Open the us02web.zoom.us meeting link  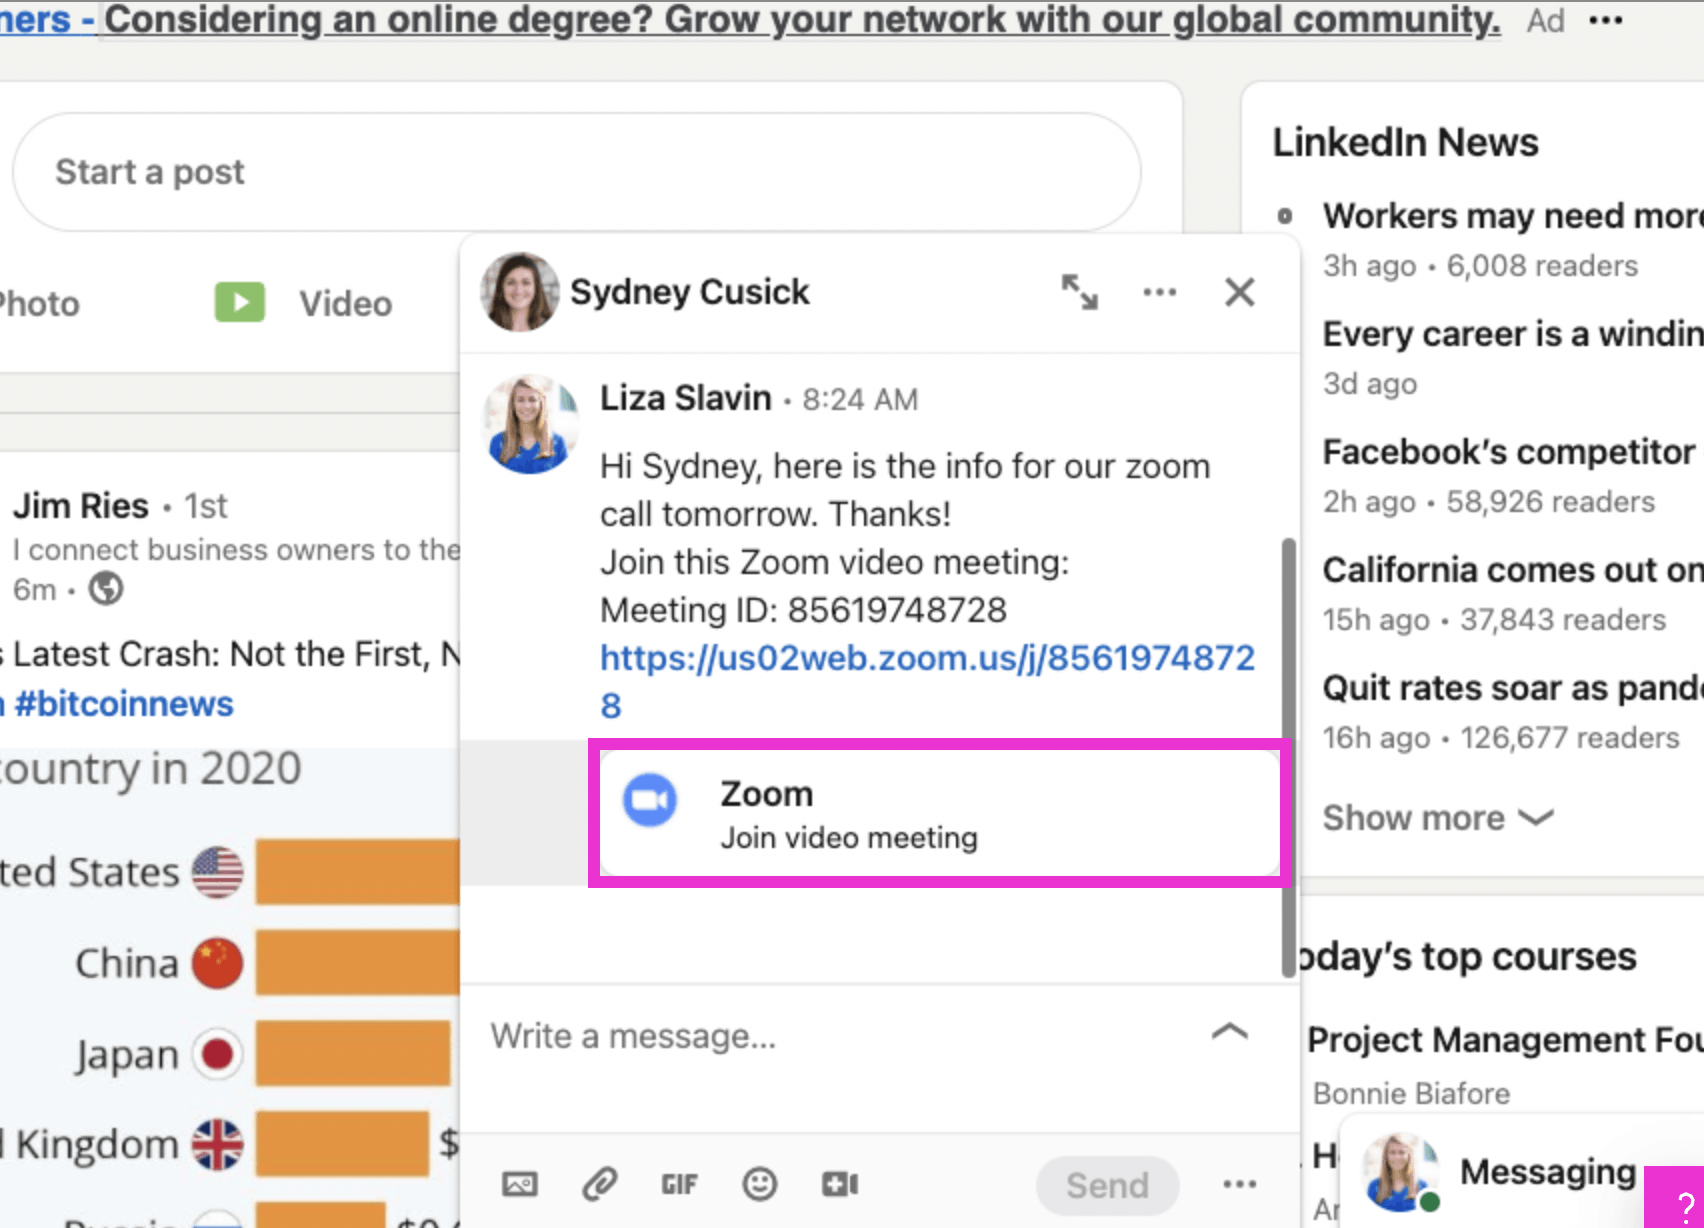pyautogui.click(x=927, y=681)
